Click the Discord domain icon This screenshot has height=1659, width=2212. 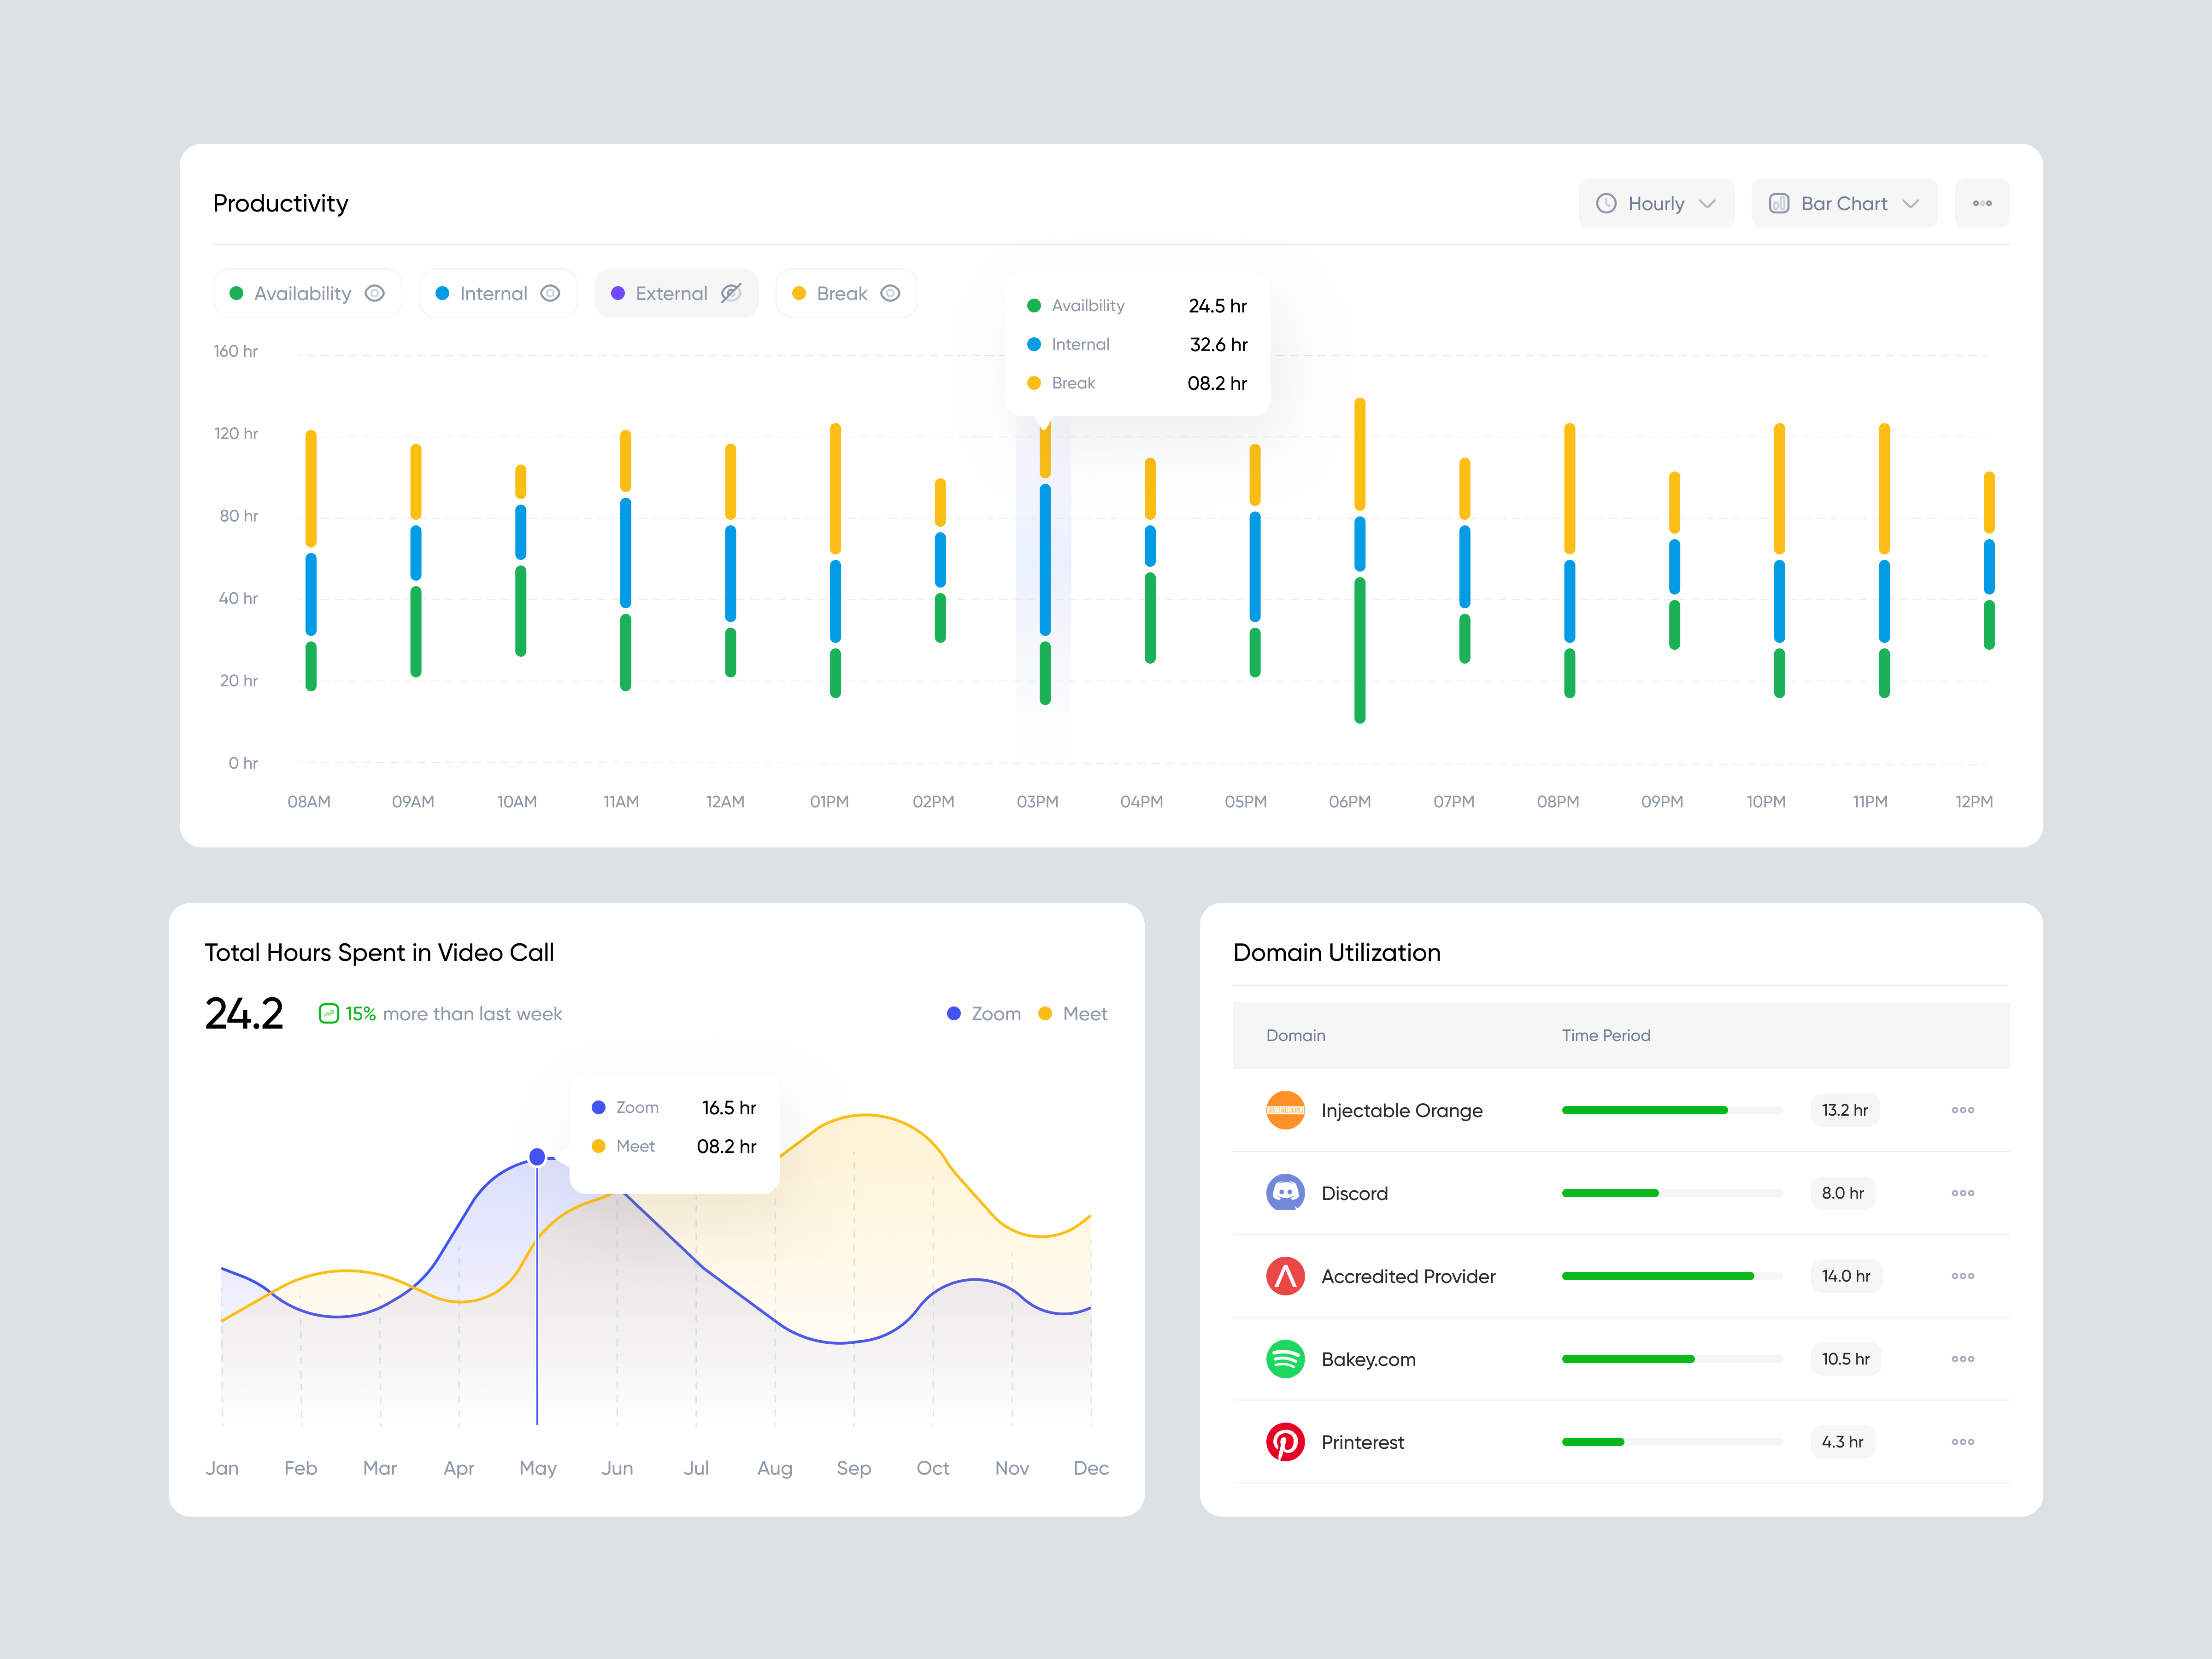[x=1286, y=1192]
